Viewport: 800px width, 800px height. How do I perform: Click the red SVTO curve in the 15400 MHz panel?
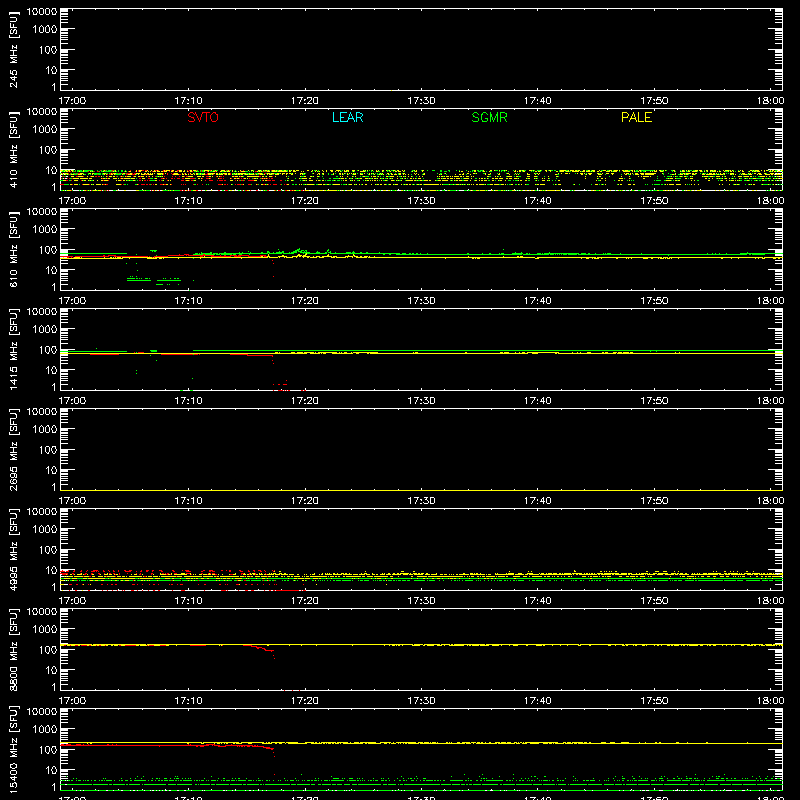click(168, 745)
